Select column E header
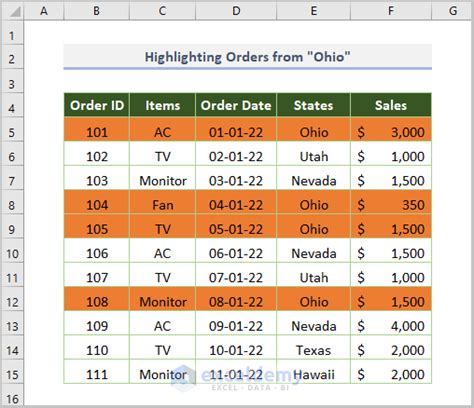This screenshot has width=474, height=408. 314,11
